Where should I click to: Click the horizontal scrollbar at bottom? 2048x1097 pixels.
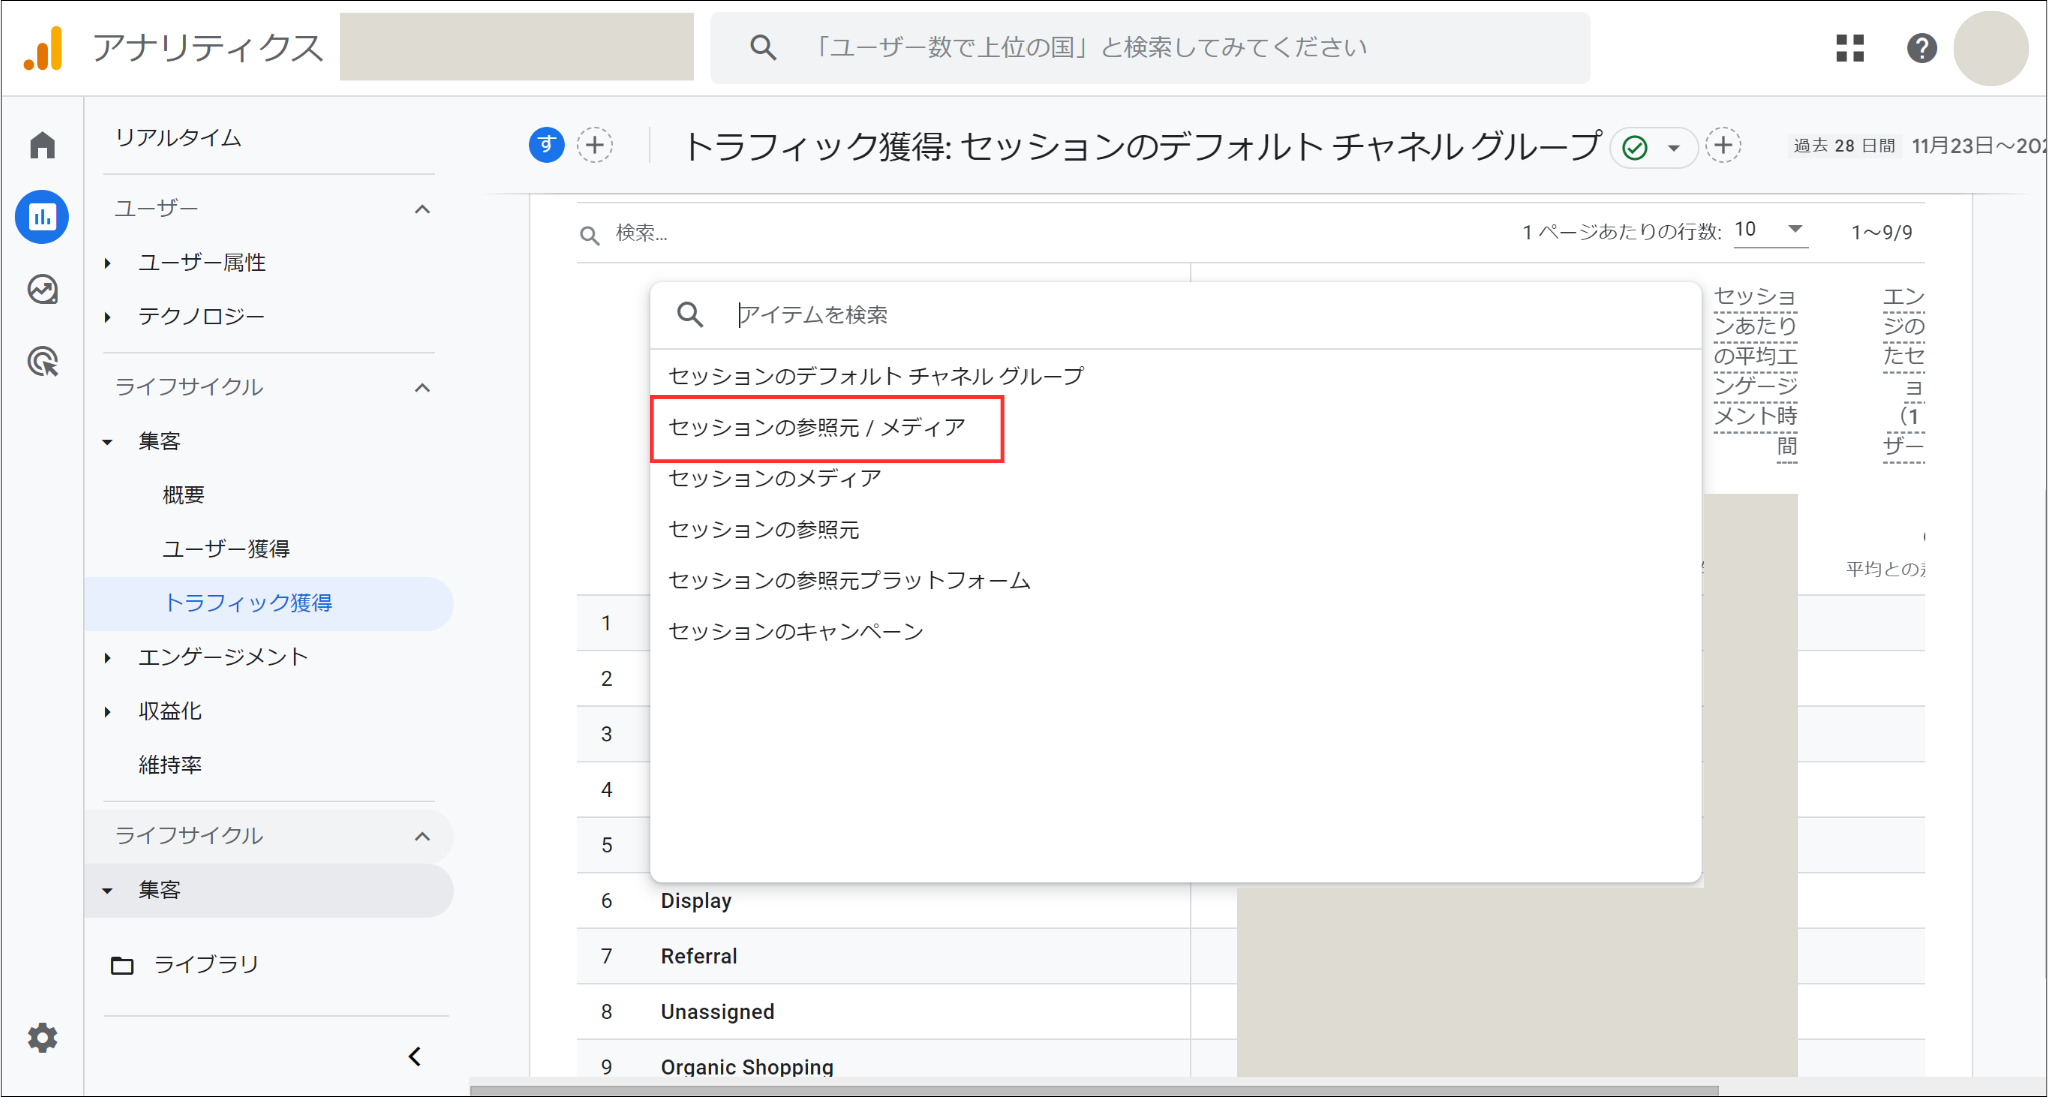point(1094,1090)
